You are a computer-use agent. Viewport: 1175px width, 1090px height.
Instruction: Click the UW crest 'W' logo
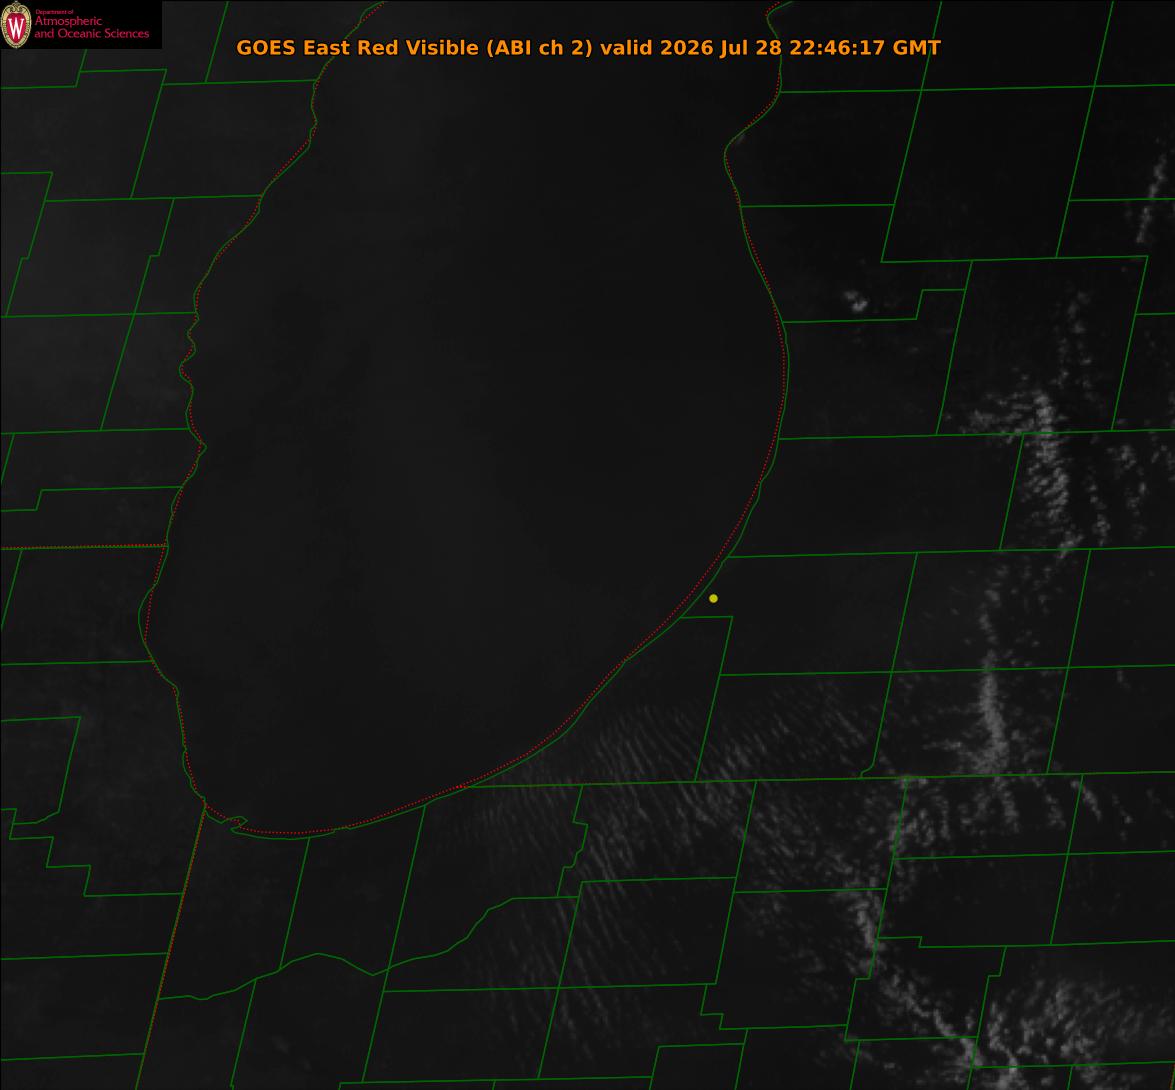[x=16, y=25]
